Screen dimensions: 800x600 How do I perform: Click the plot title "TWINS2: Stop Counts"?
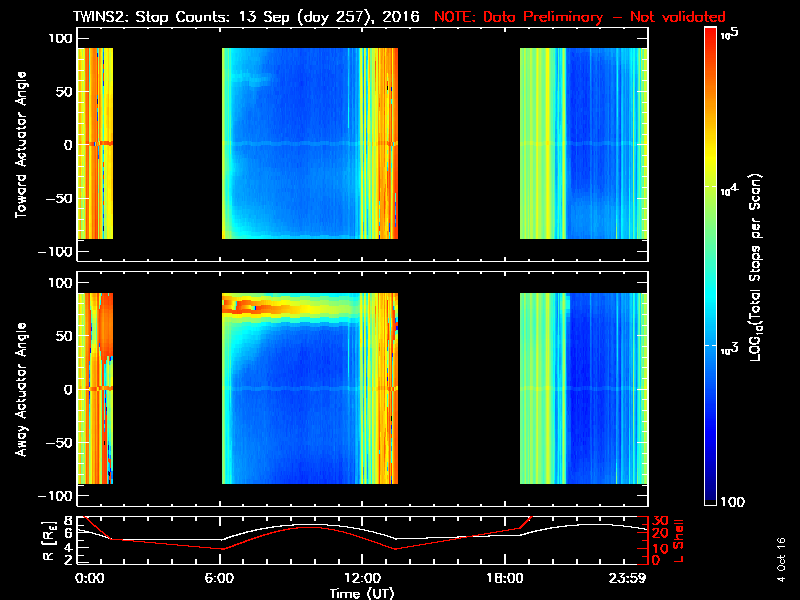tap(150, 17)
